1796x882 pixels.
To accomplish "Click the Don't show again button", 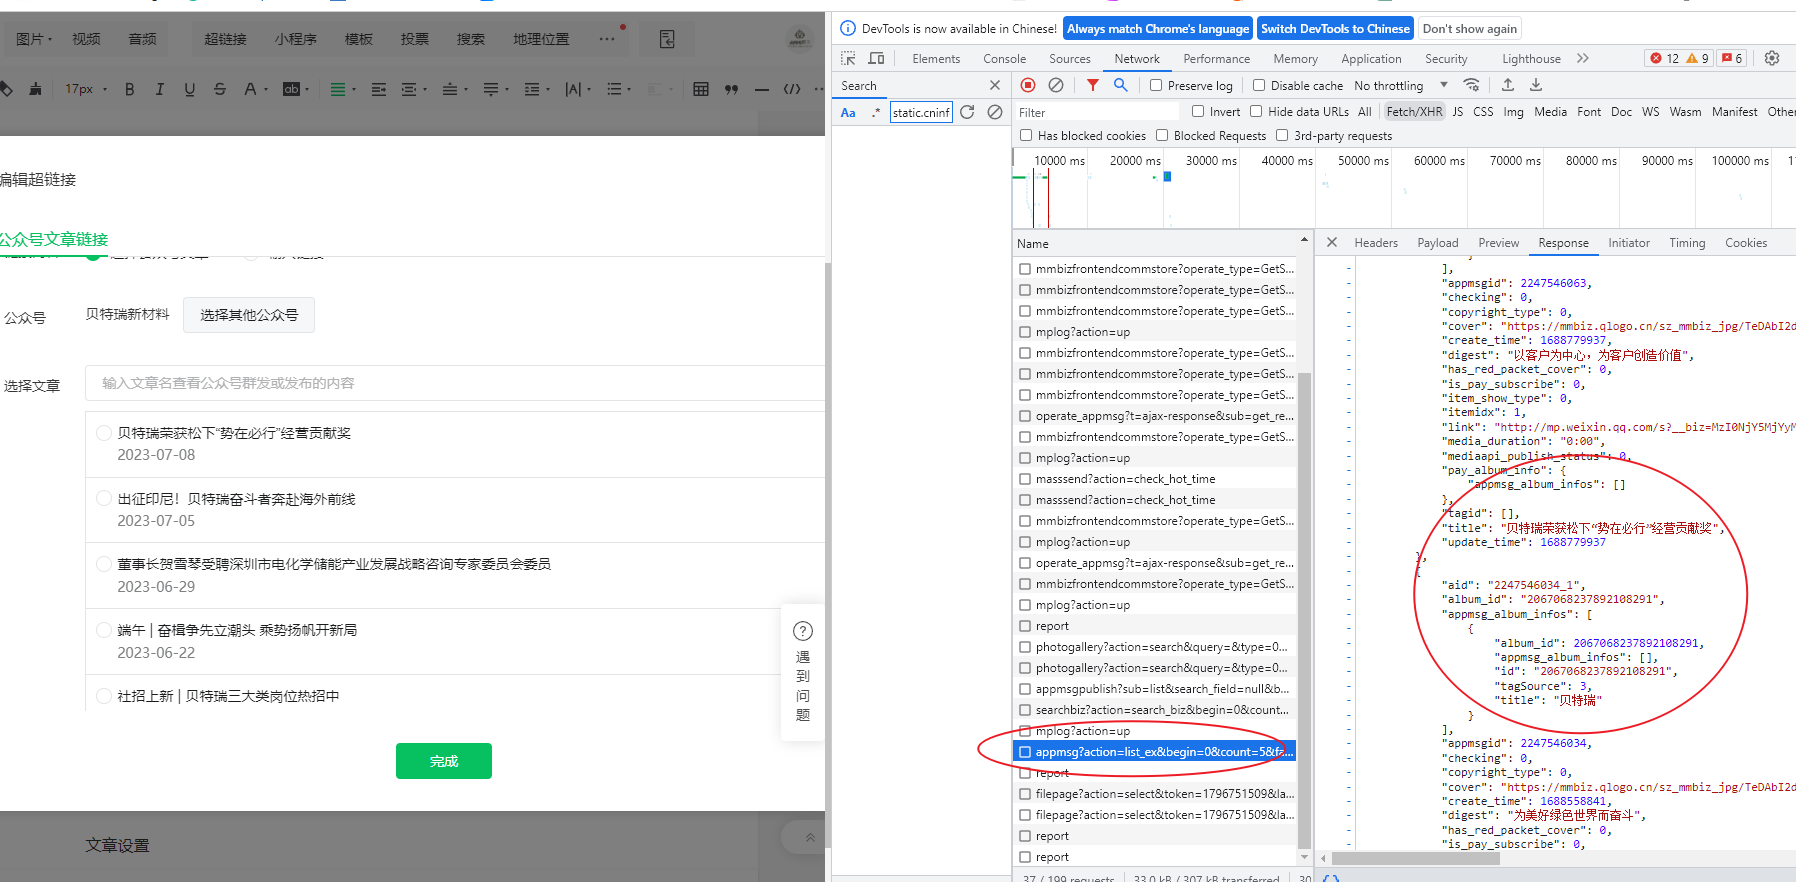I will (1470, 29).
